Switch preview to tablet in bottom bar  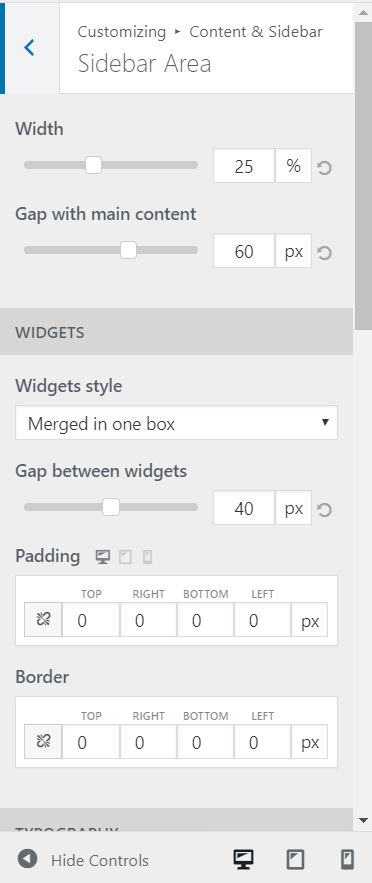295,859
